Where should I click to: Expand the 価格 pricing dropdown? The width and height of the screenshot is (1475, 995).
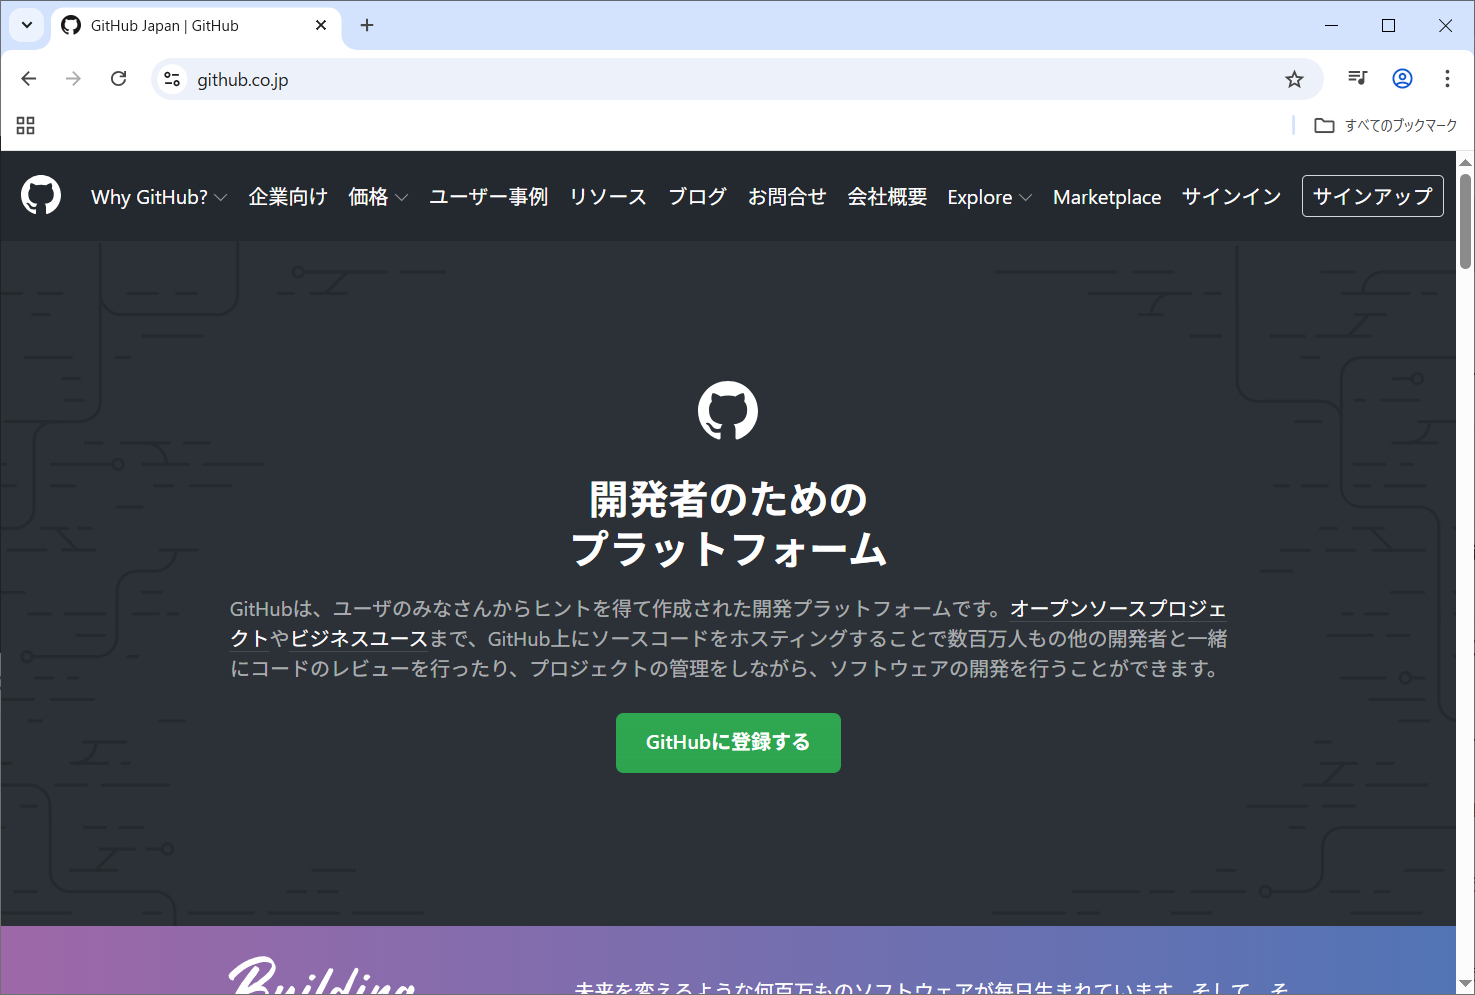pyautogui.click(x=378, y=197)
